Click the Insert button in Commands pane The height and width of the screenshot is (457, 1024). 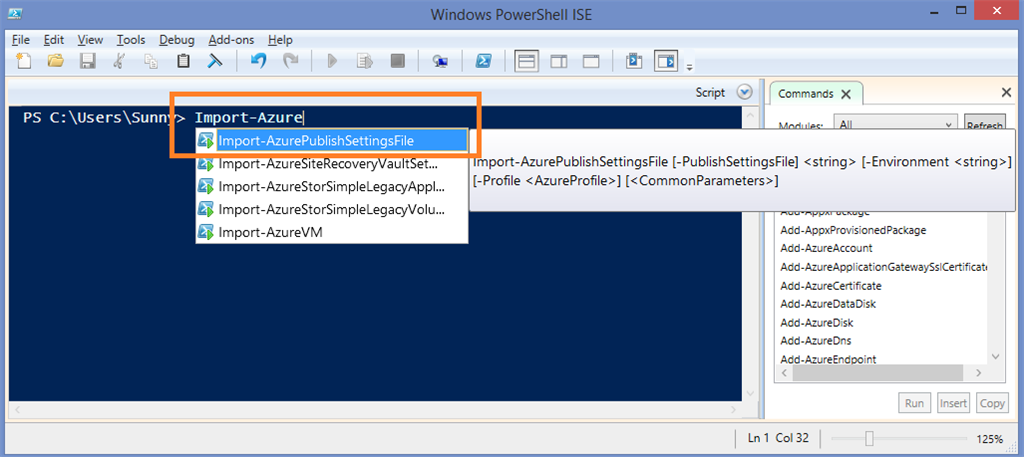(953, 403)
